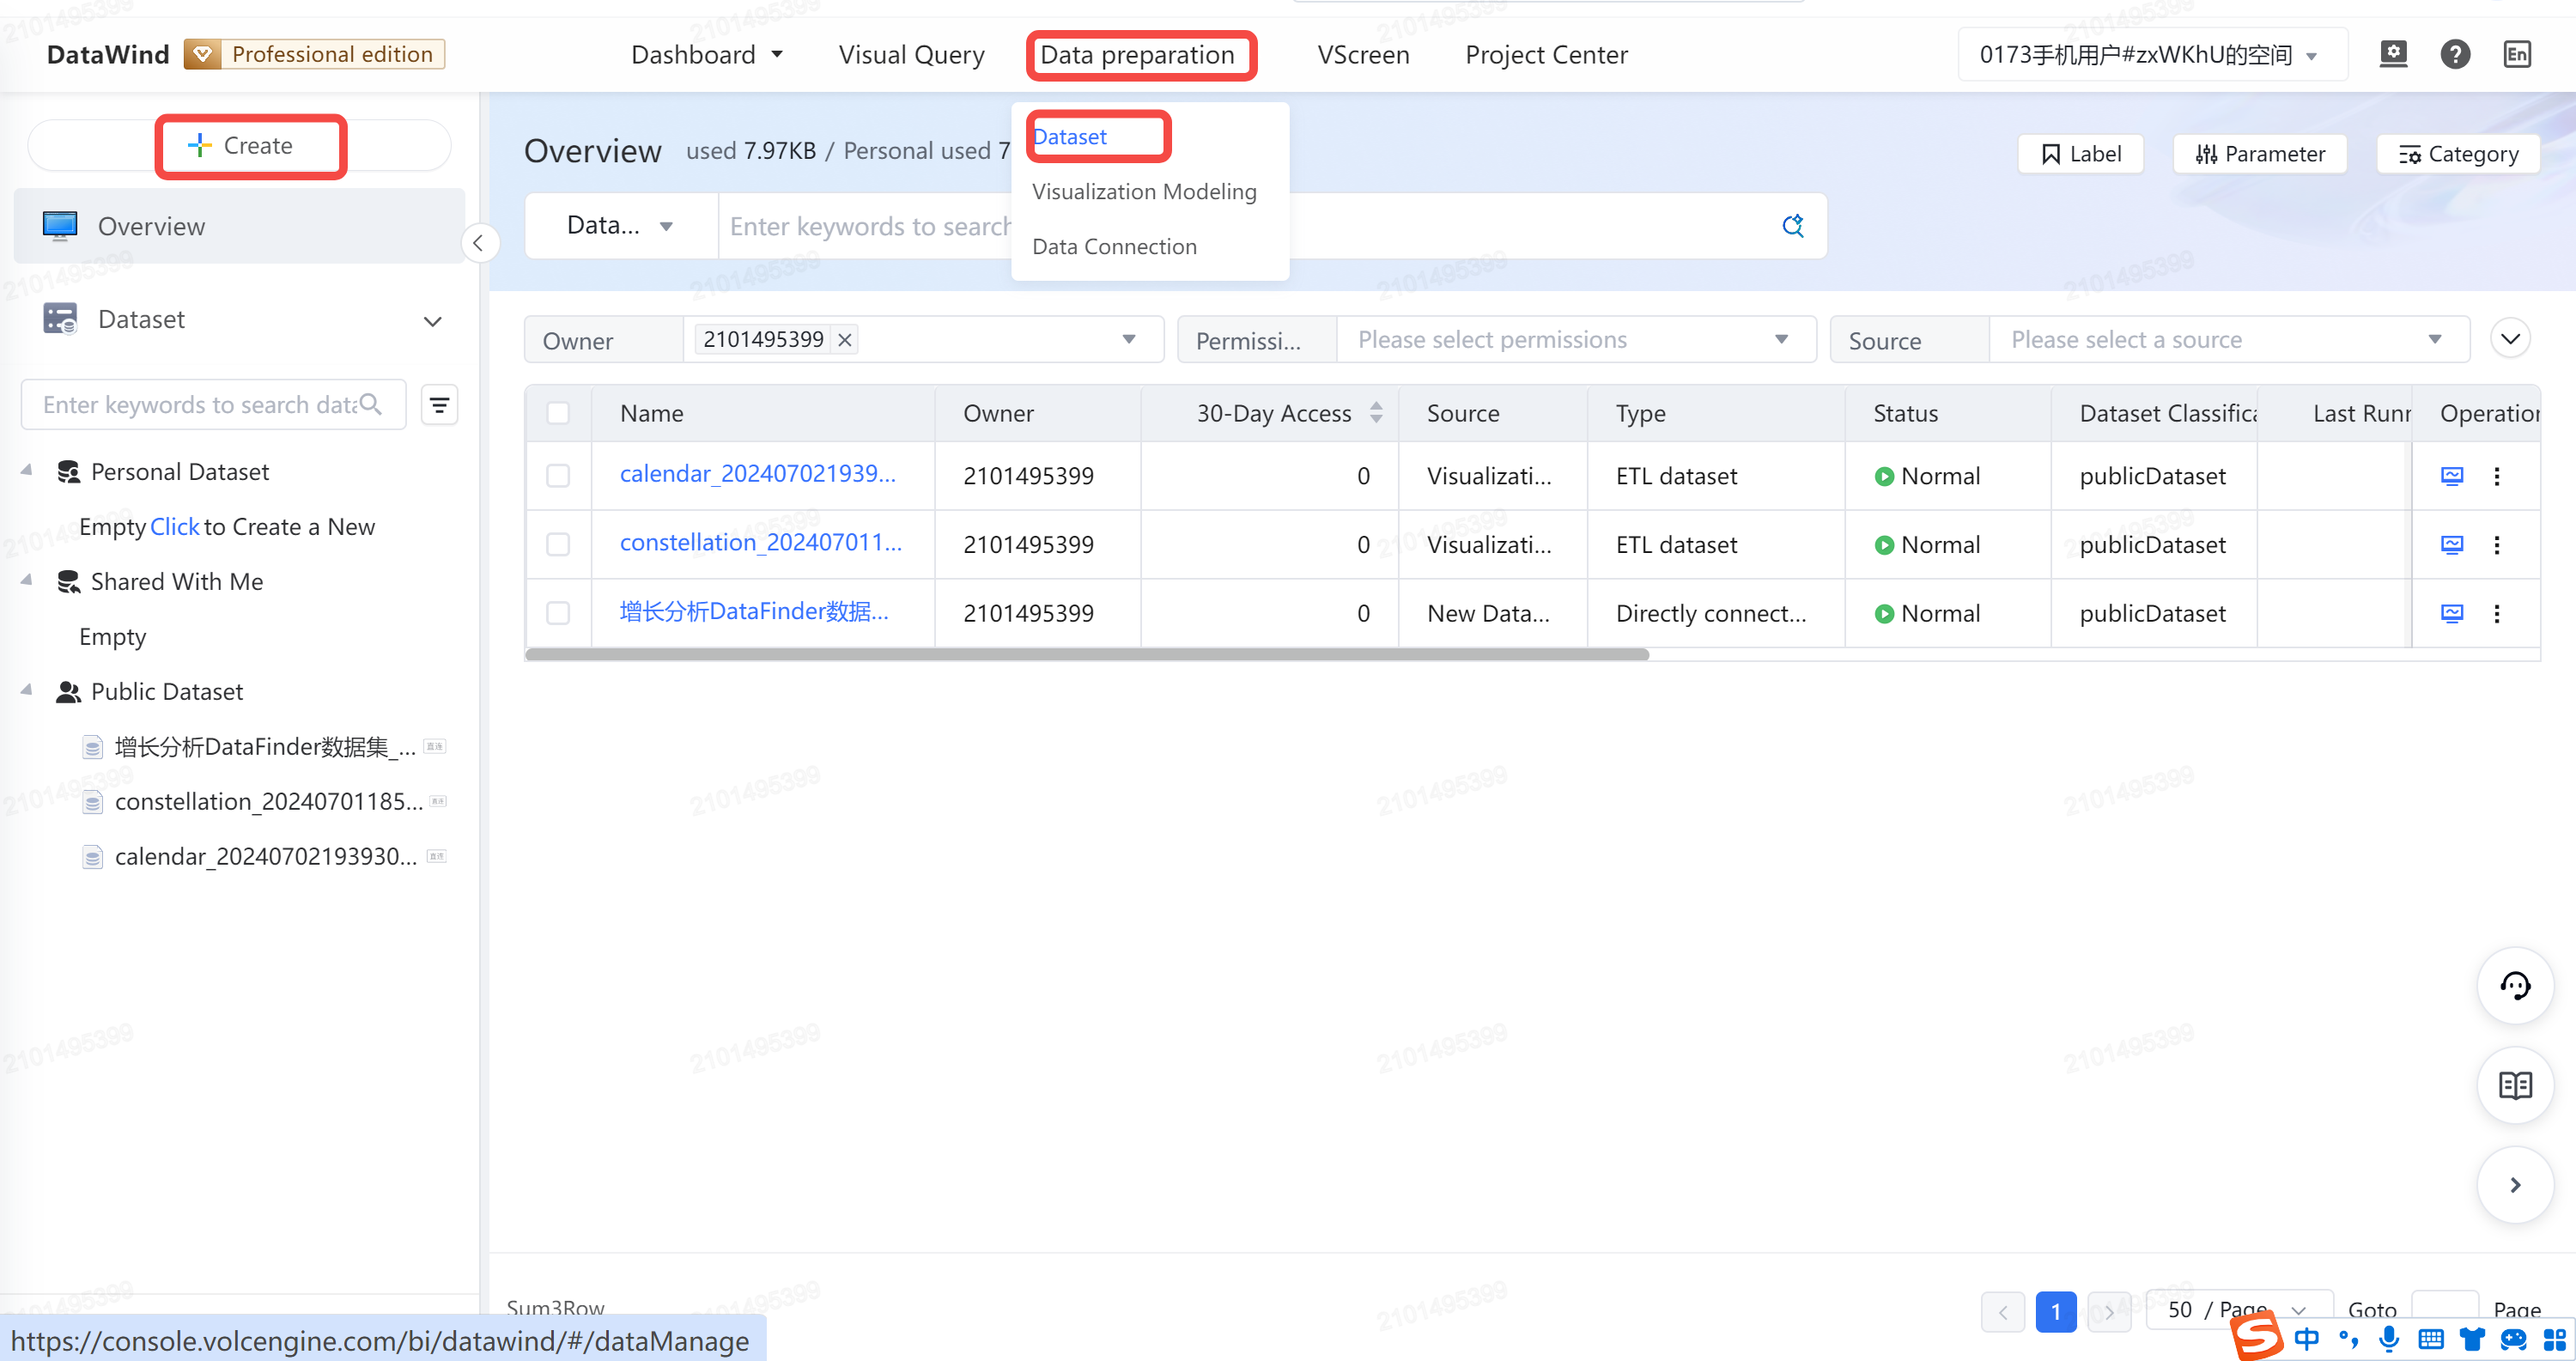Select Visualization Modeling menu item

click(x=1144, y=191)
